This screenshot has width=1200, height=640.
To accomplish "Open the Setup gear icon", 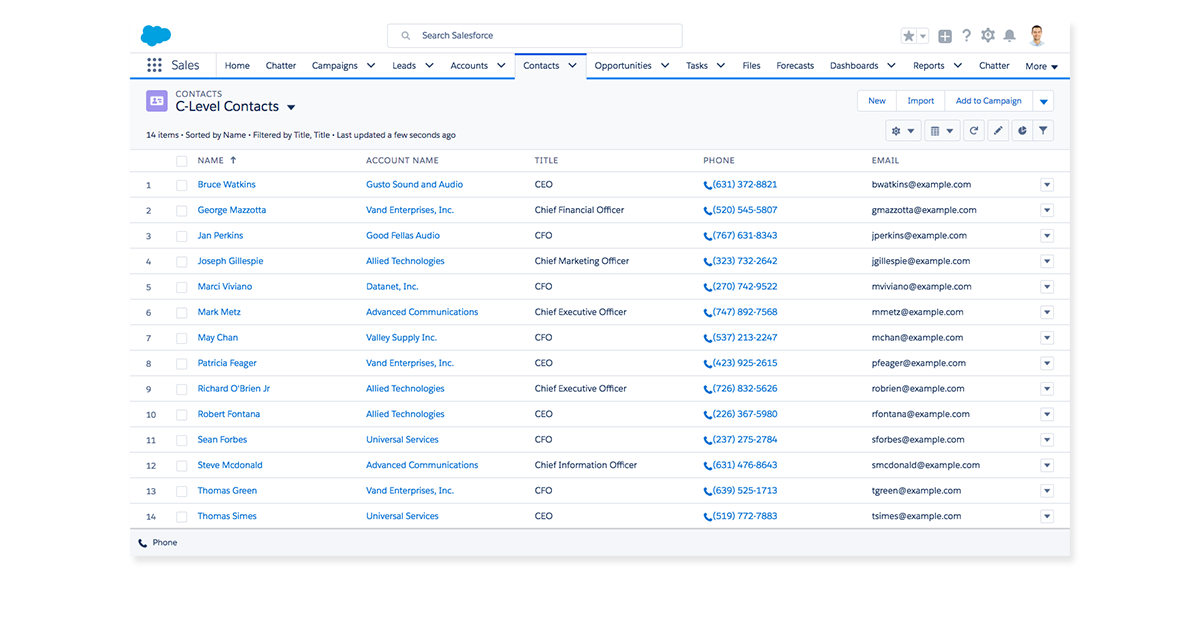I will (x=988, y=36).
